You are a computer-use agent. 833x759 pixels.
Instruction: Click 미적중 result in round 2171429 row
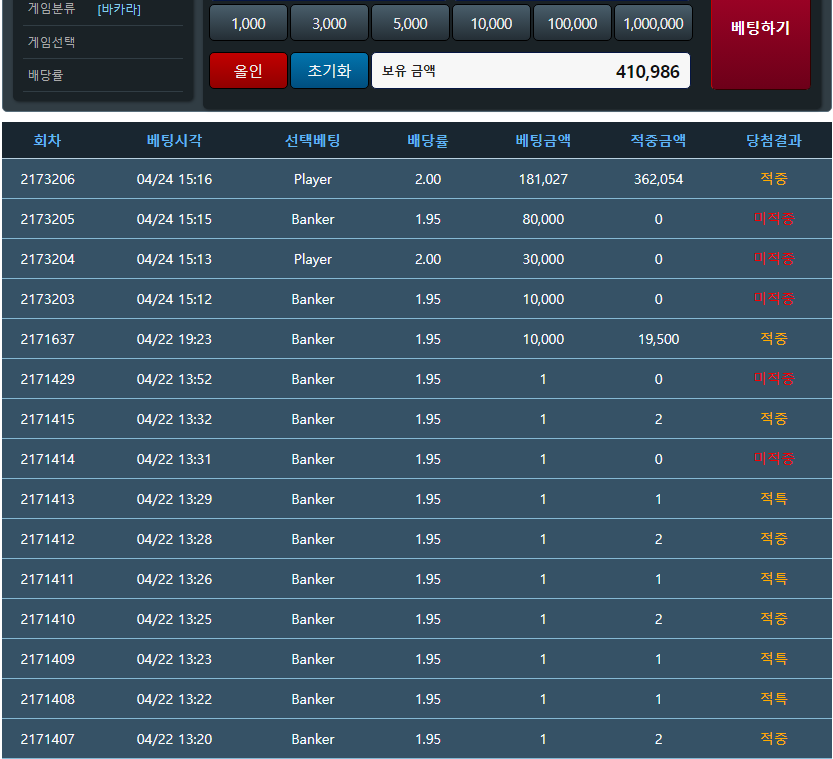pyautogui.click(x=774, y=378)
